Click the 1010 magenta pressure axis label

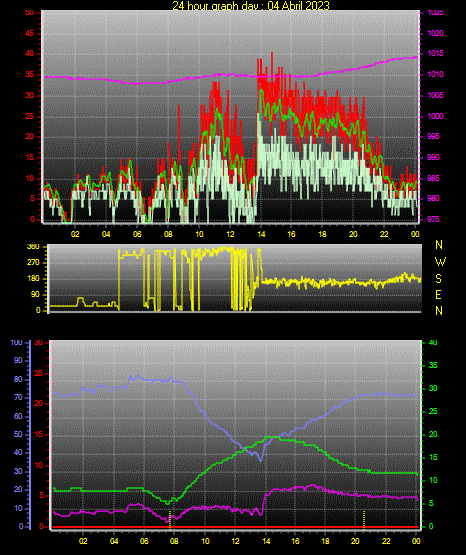click(436, 74)
